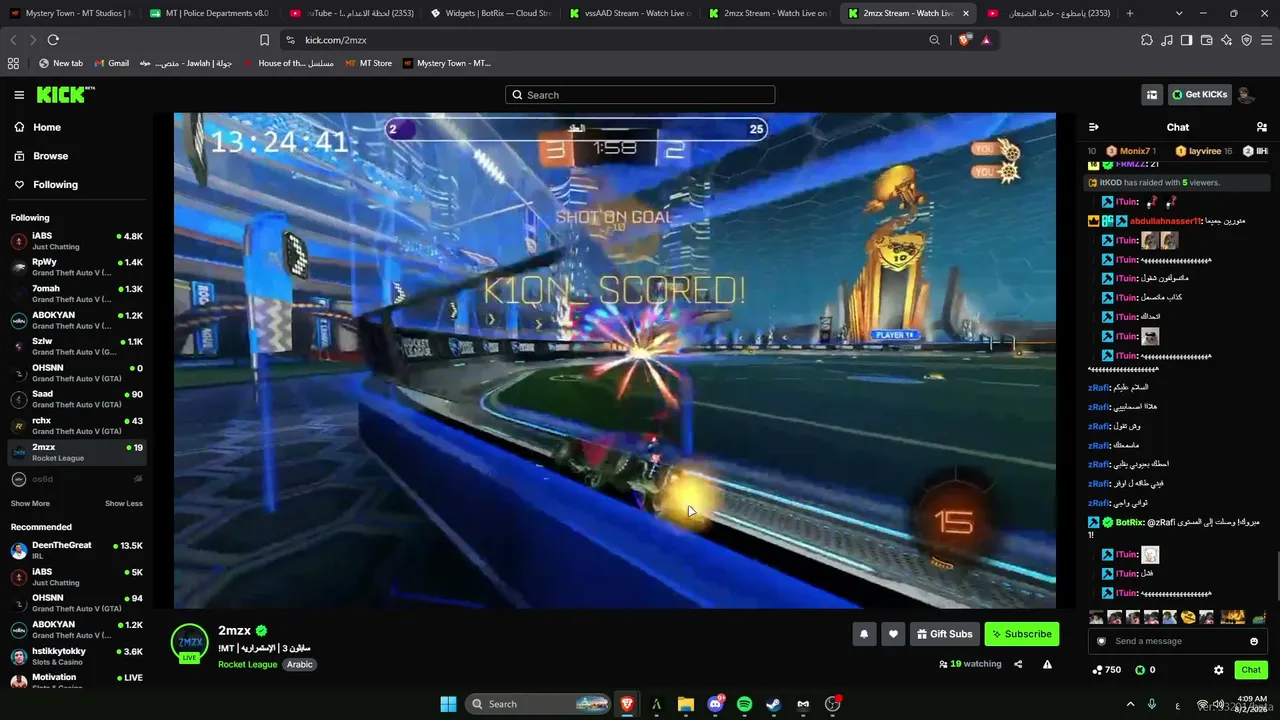Switch to vssAAD Stream browser tab
Screen dimensions: 1280x720
pos(629,13)
